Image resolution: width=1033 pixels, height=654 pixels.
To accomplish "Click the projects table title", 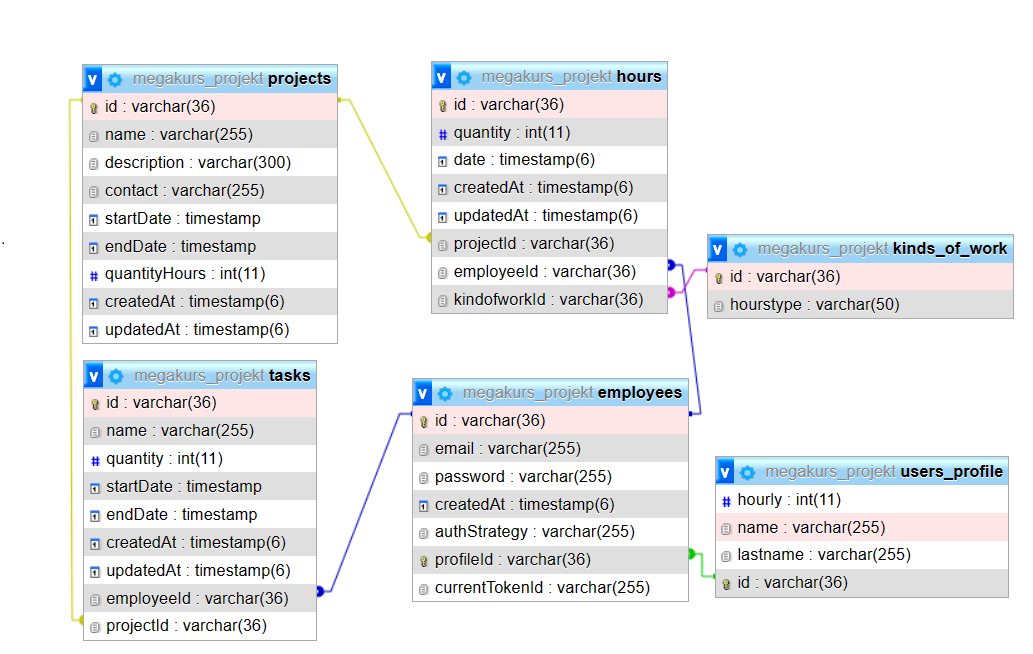I will pos(300,78).
